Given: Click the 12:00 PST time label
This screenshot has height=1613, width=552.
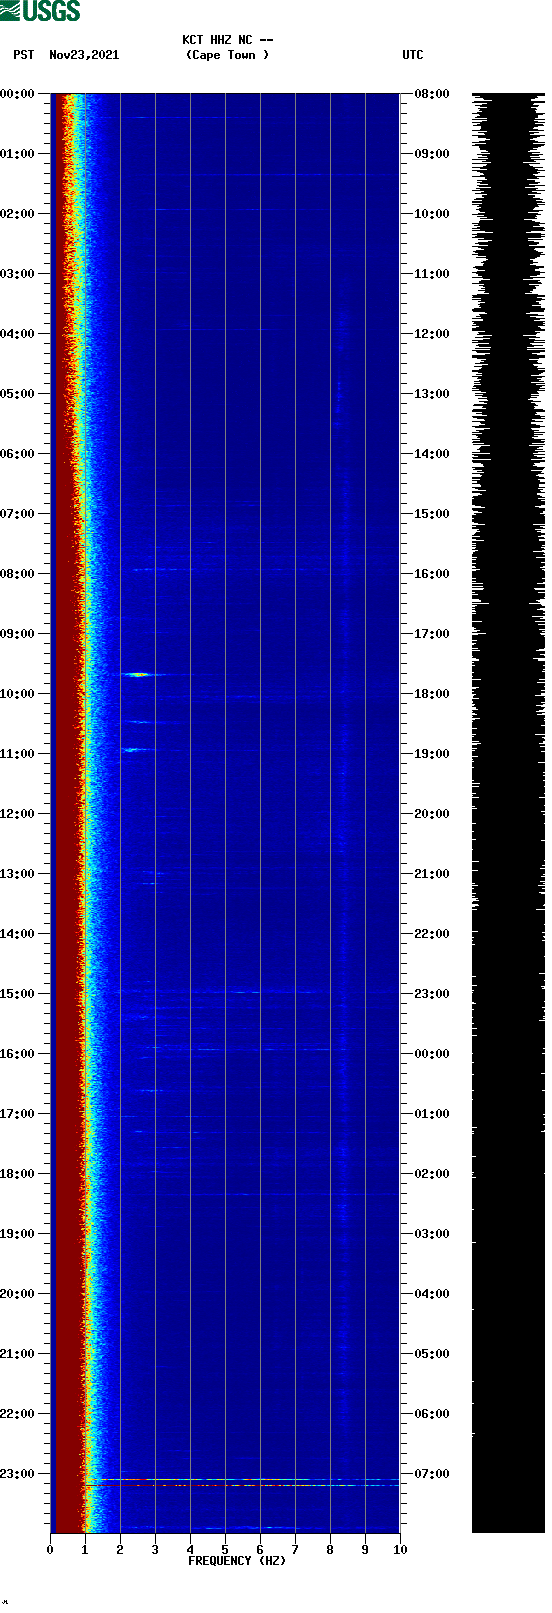Looking at the screenshot, I should [18, 814].
